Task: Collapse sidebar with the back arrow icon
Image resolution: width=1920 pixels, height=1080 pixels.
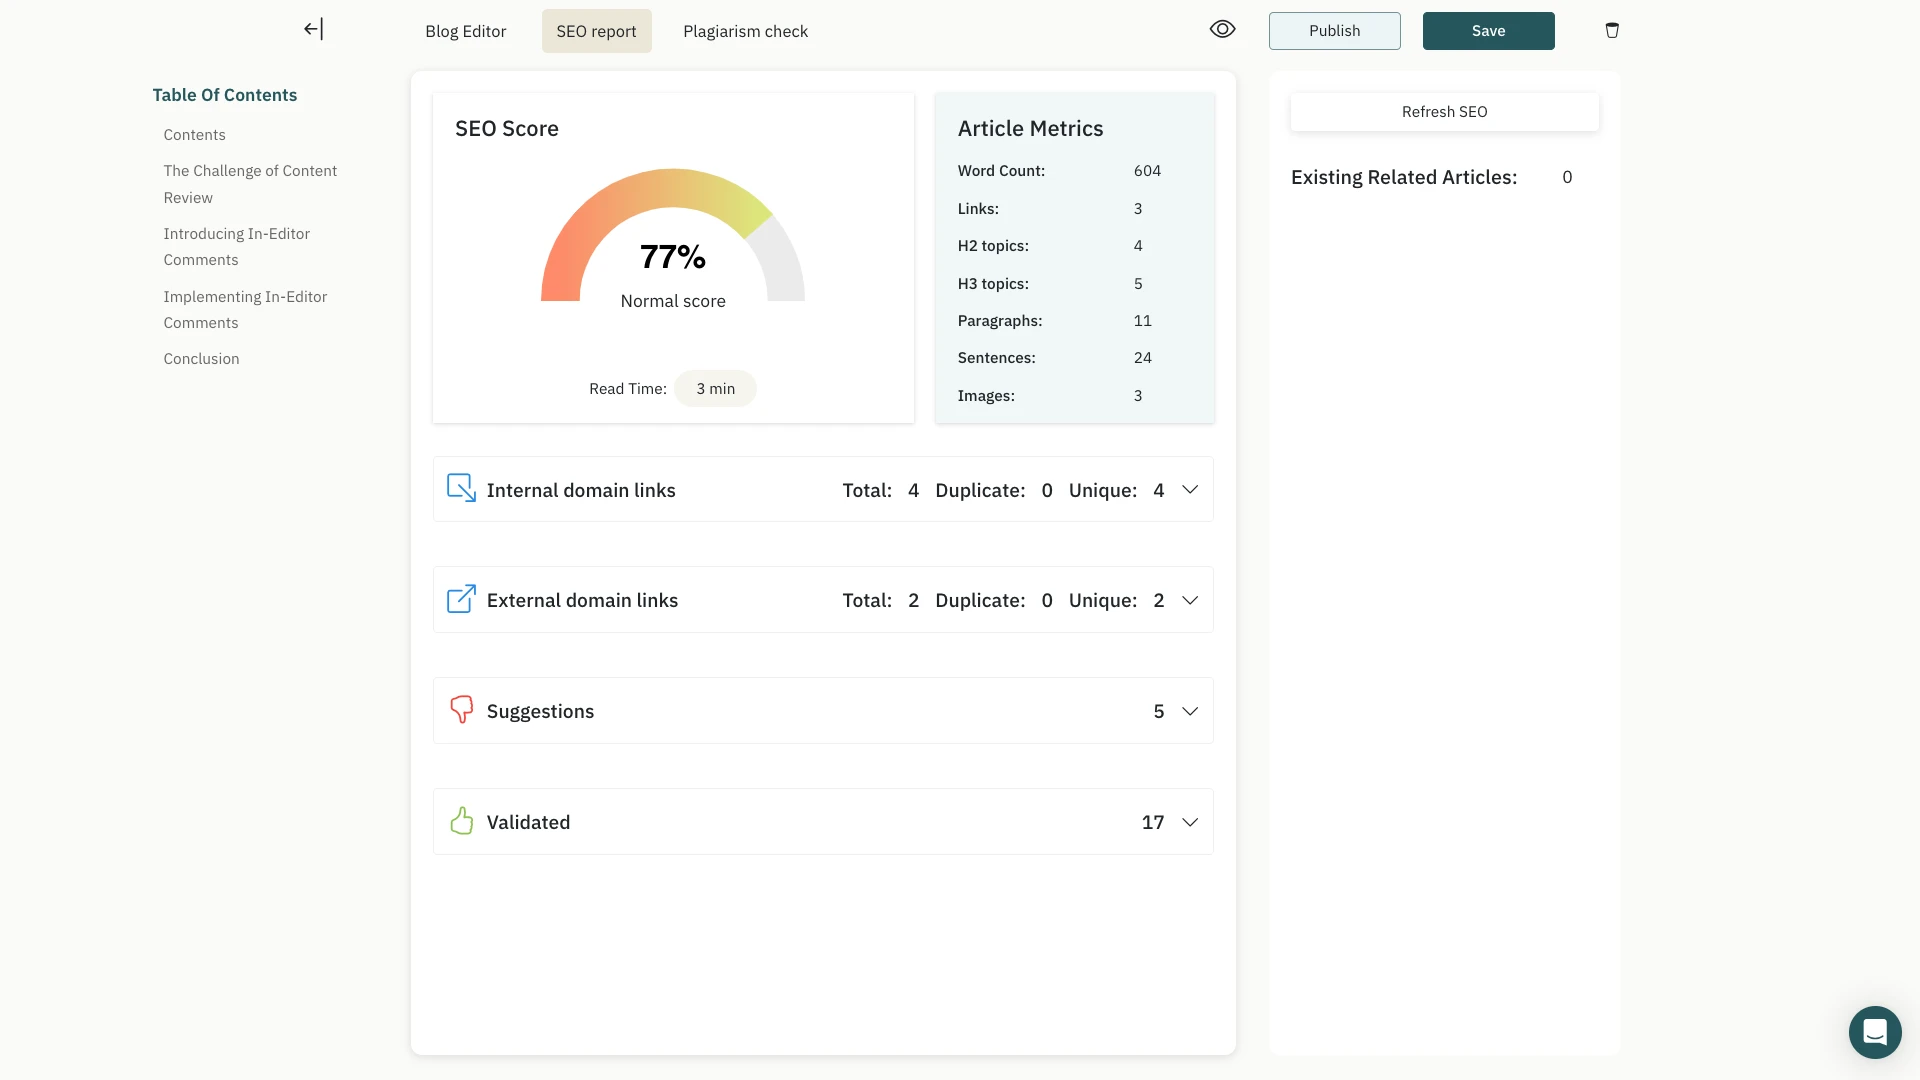Action: coord(313,30)
